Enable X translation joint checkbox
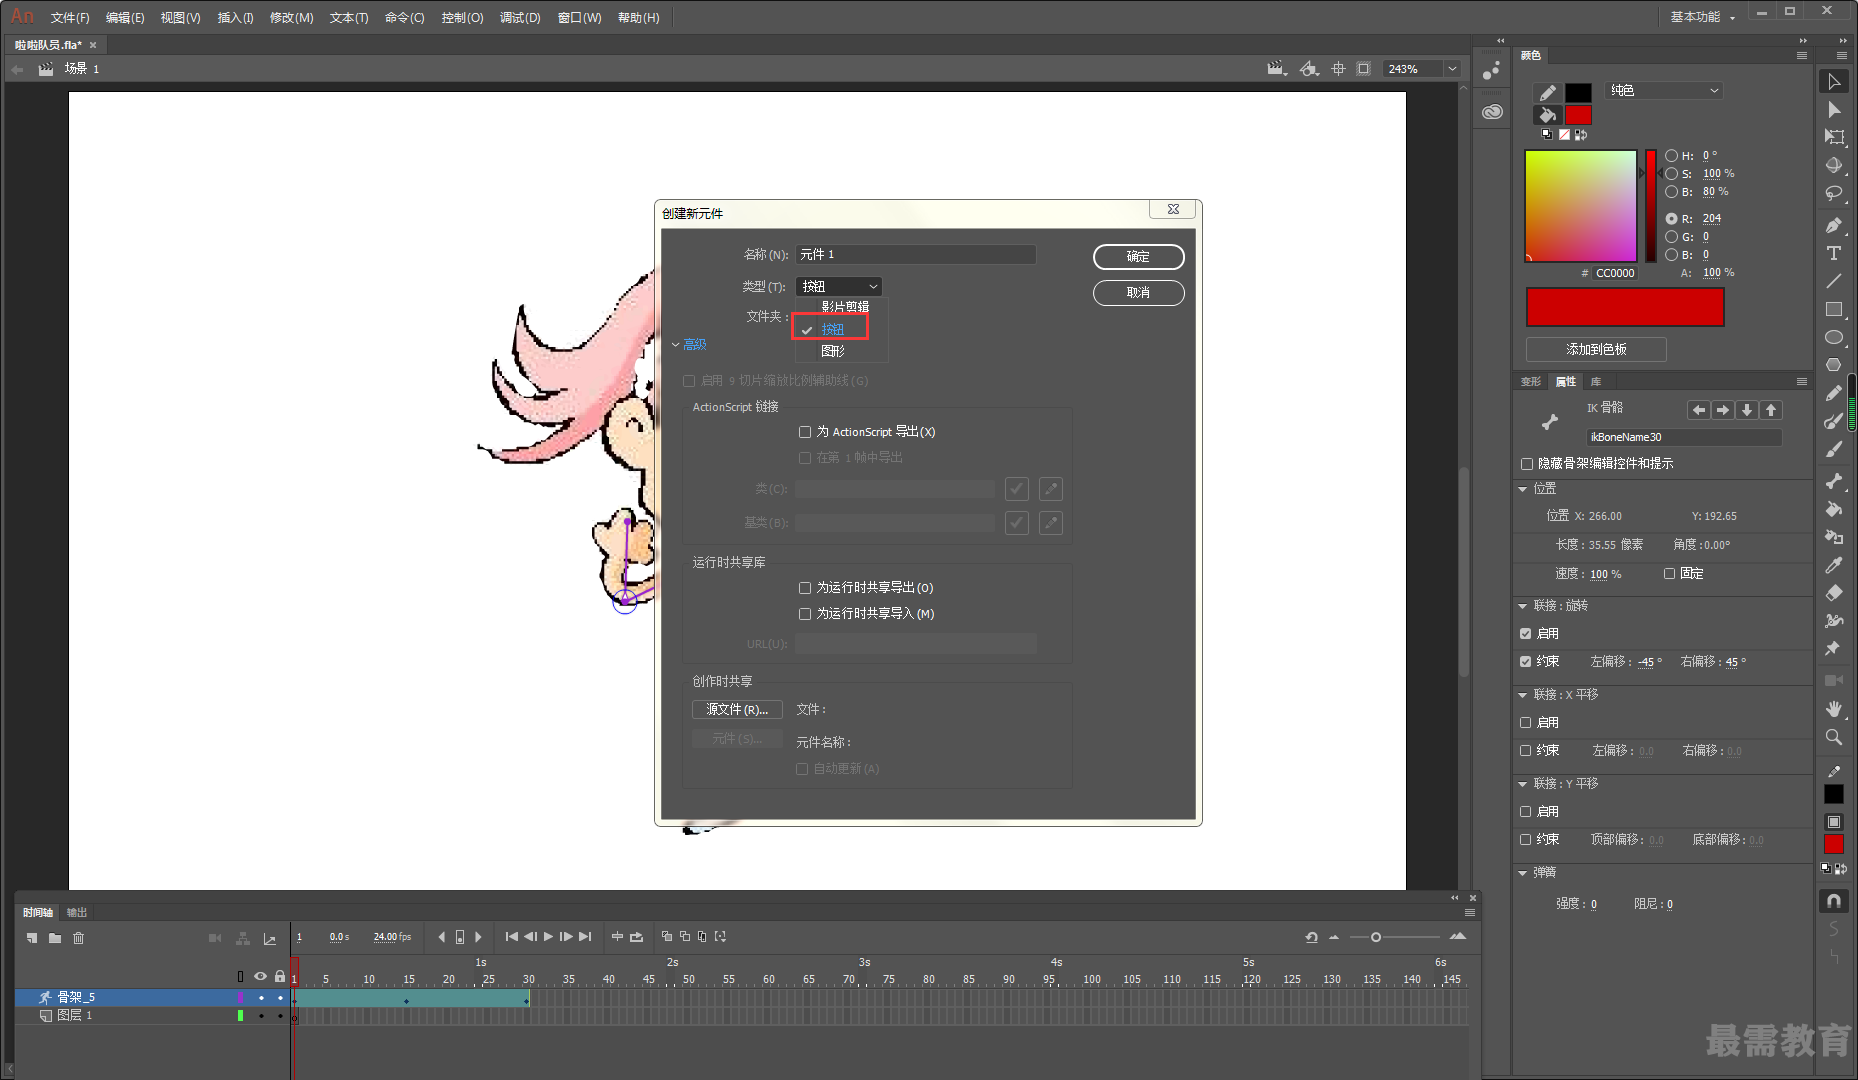The image size is (1858, 1080). 1526,723
